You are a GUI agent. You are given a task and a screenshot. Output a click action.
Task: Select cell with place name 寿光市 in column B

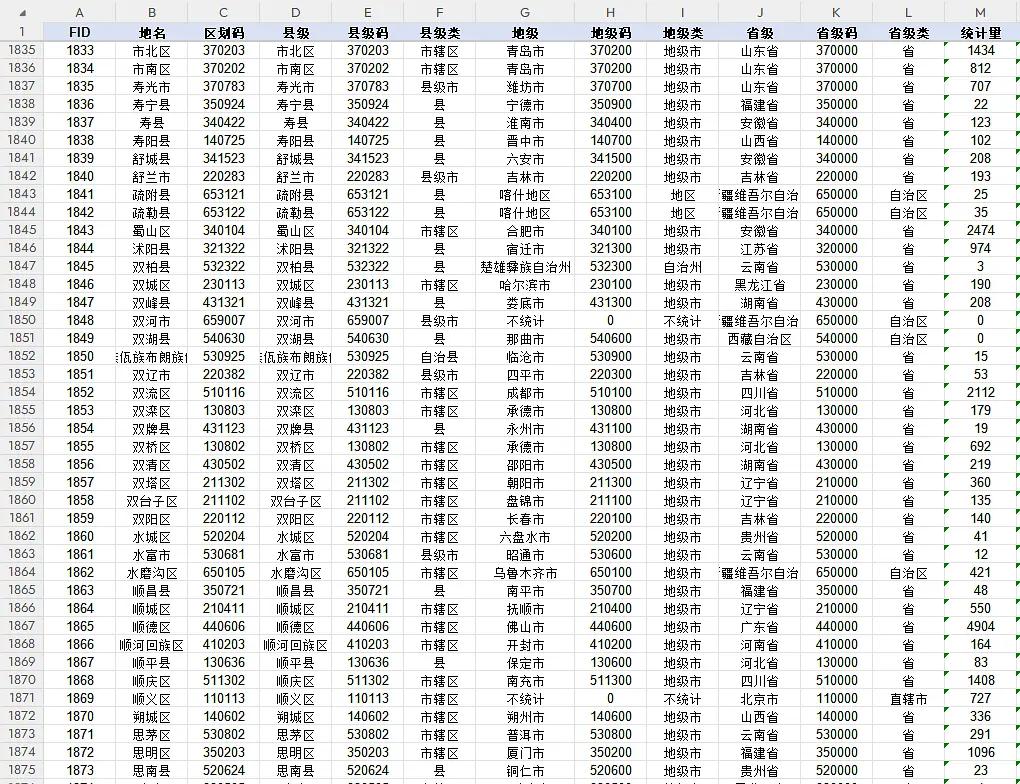[x=152, y=87]
